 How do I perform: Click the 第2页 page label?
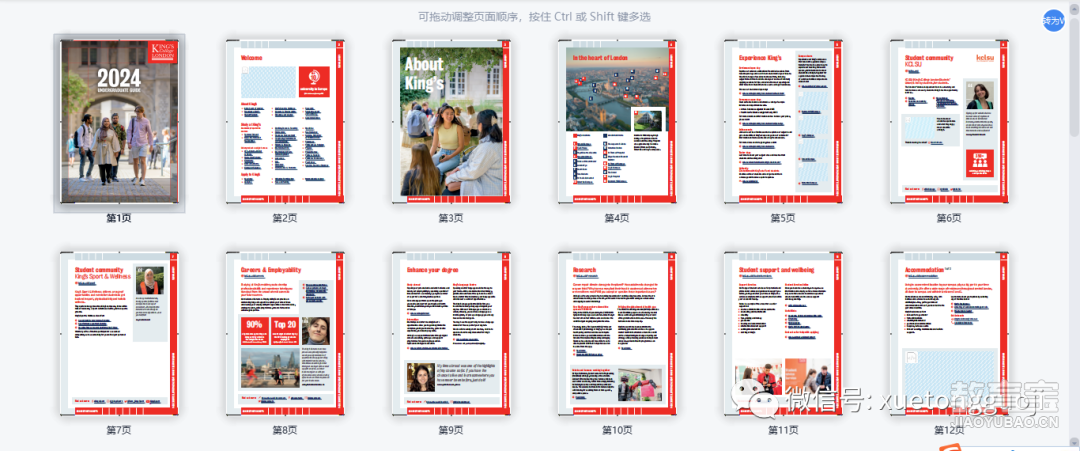pyautogui.click(x=284, y=218)
